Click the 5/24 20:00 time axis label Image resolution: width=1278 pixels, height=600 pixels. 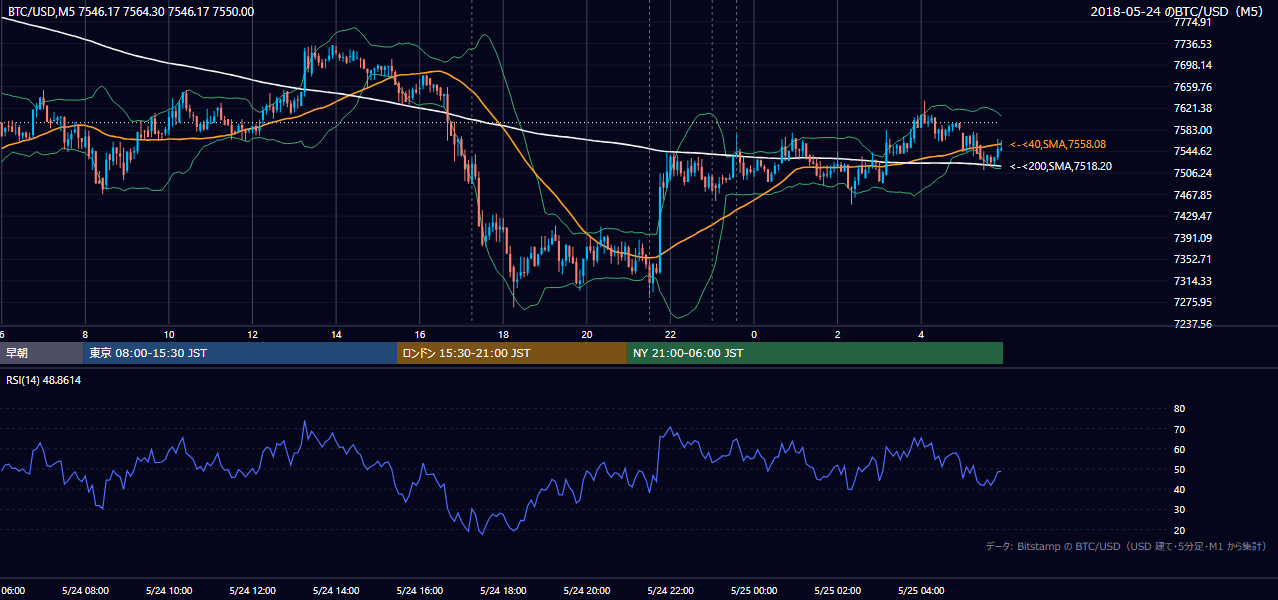587,590
